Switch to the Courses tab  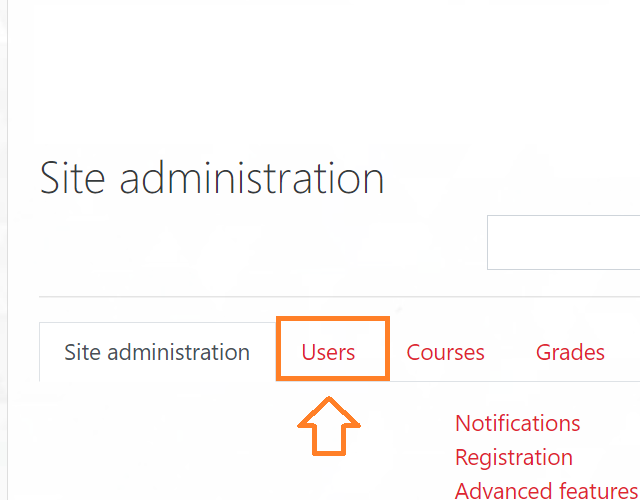point(445,353)
